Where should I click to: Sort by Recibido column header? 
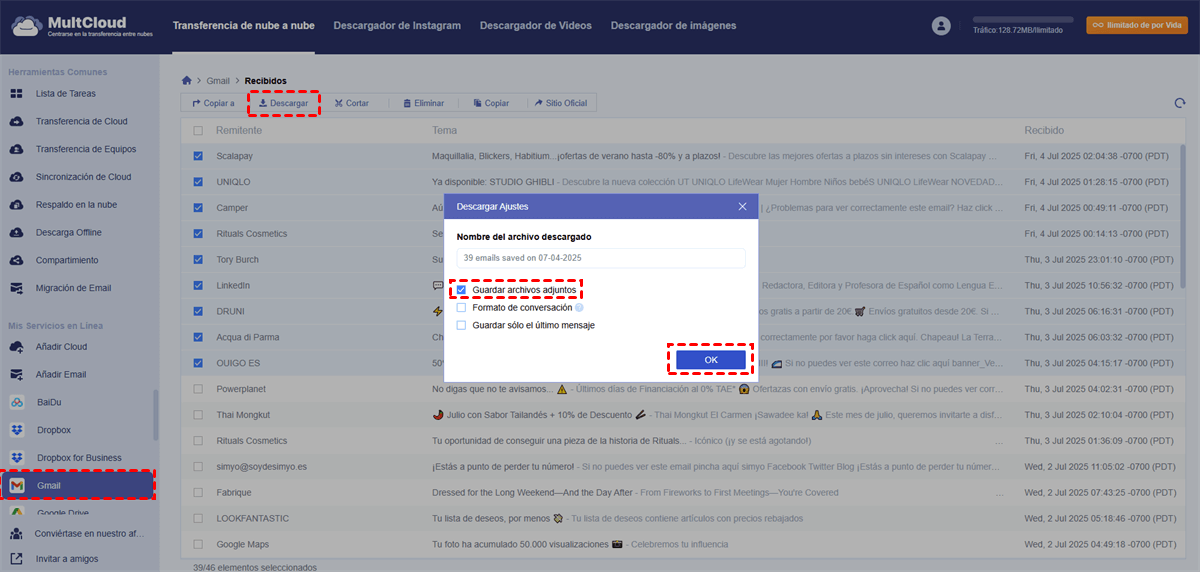tap(1044, 131)
